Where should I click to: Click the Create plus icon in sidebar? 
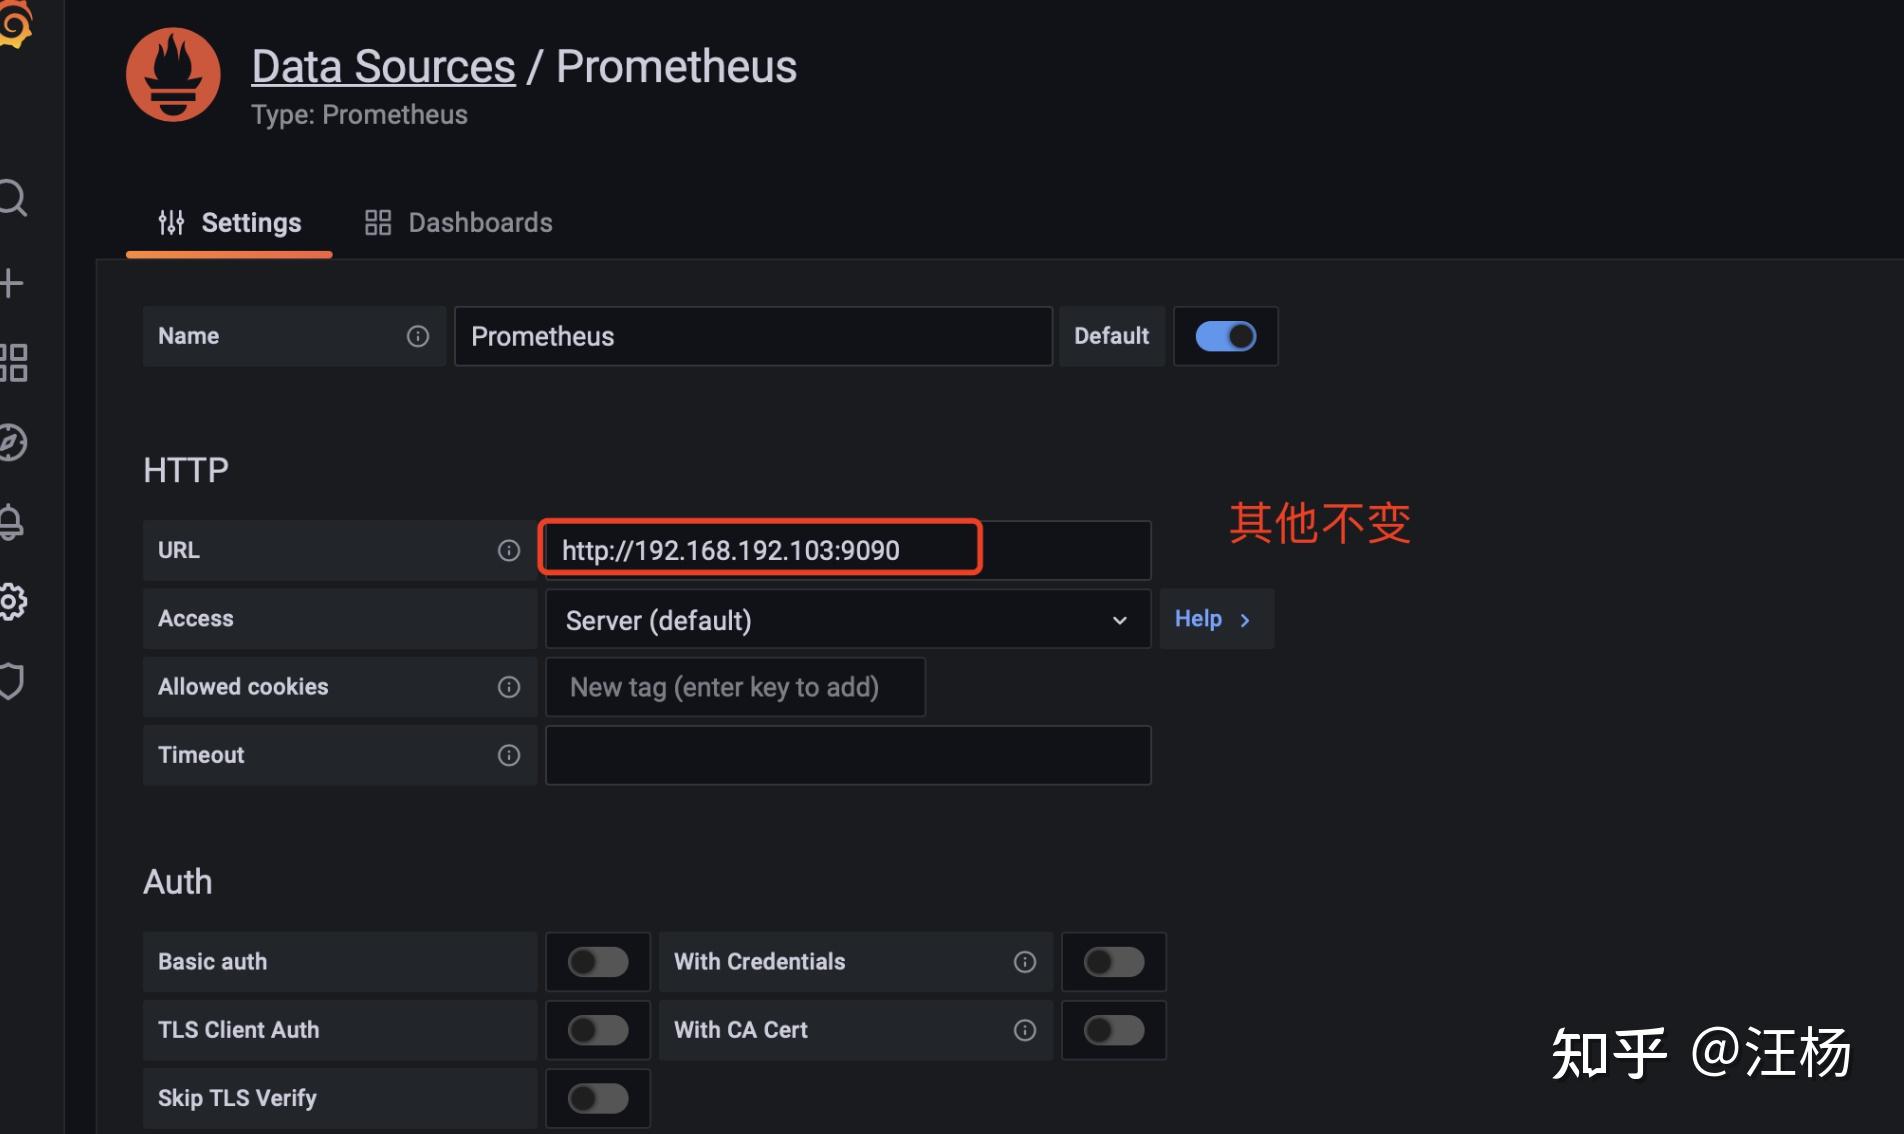point(12,283)
